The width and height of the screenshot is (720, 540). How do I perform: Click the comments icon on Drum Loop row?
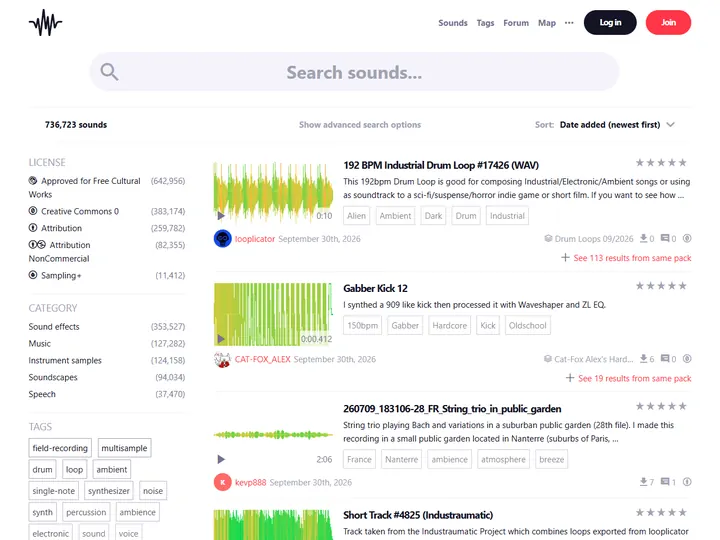pyautogui.click(x=665, y=238)
